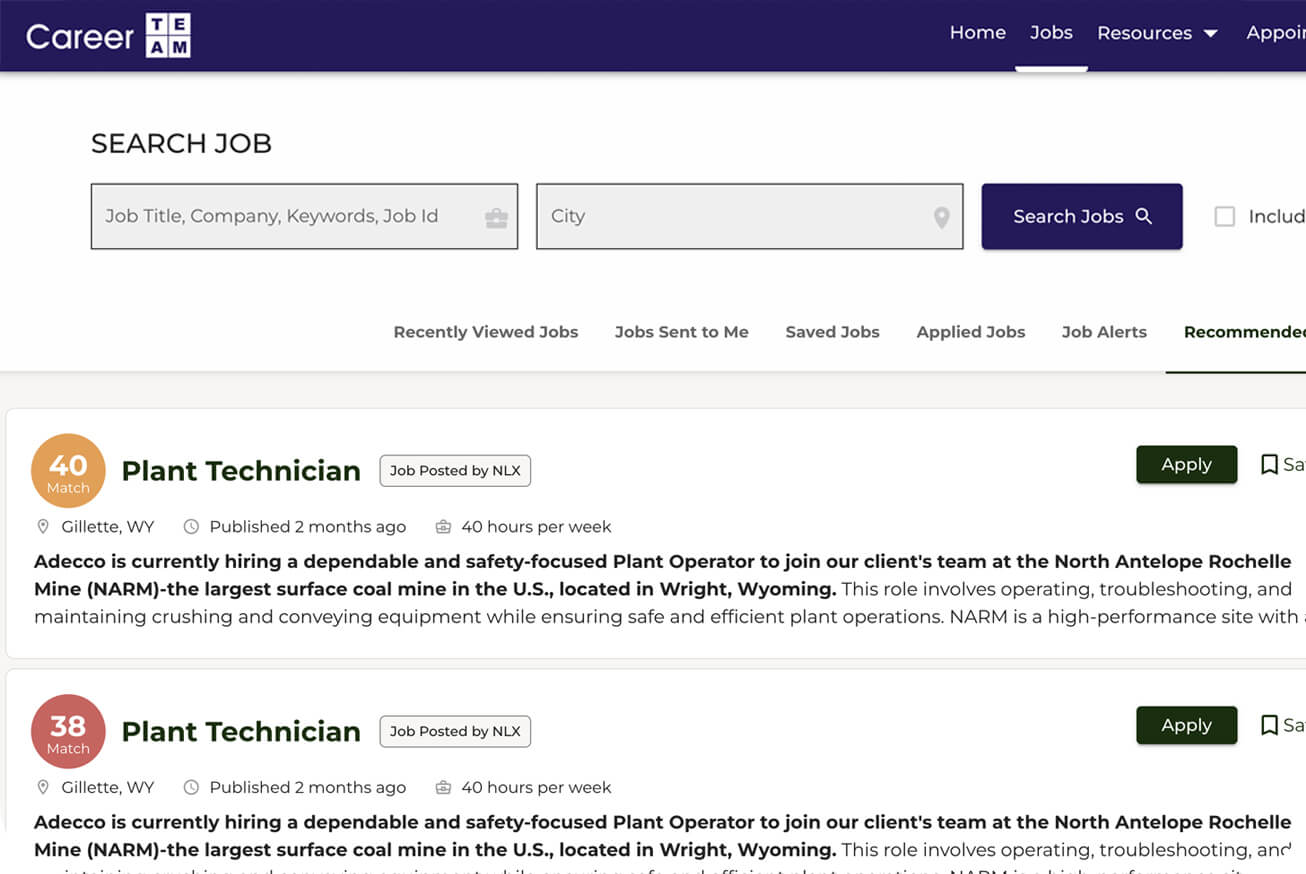The width and height of the screenshot is (1306, 874).
Task: Open the first Plant Technician job title
Action: click(241, 471)
